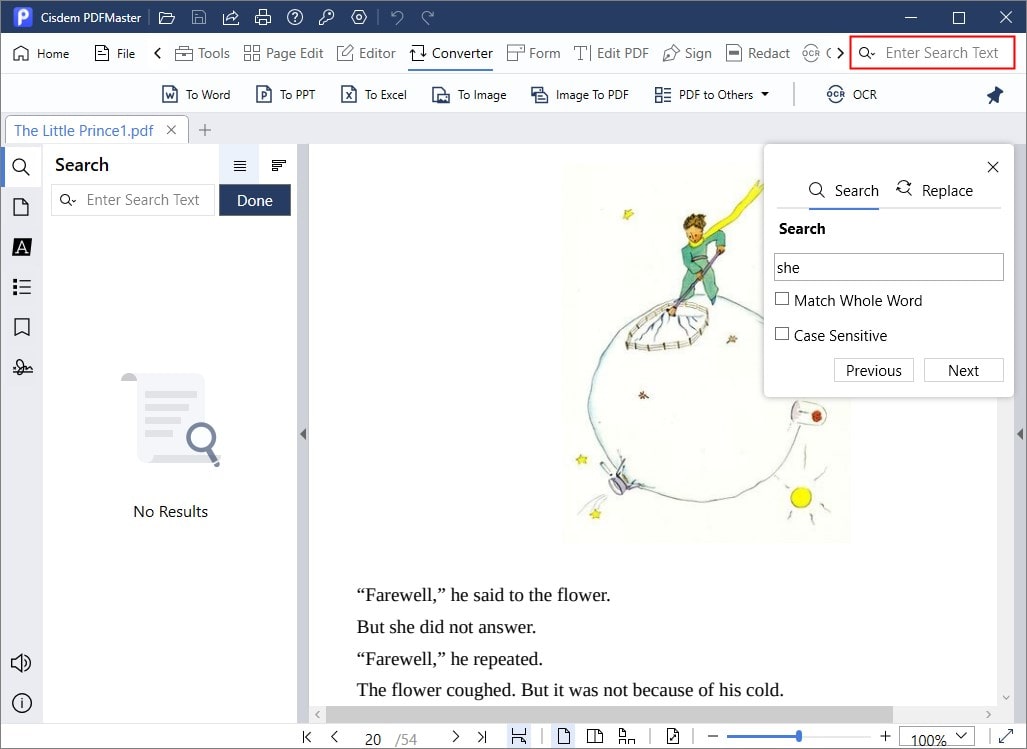Click the Share icon in title bar
Image resolution: width=1027 pixels, height=749 pixels.
[231, 18]
